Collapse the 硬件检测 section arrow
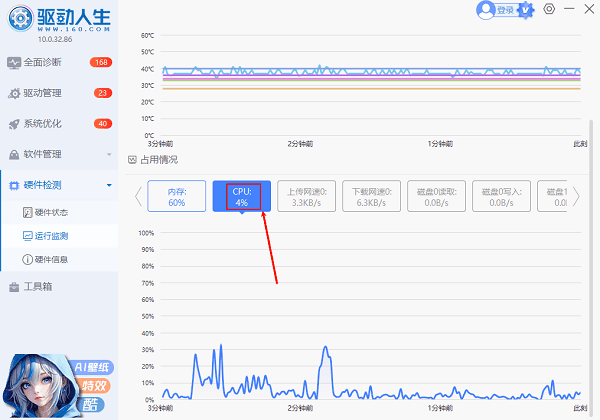600x420 pixels. [x=108, y=185]
